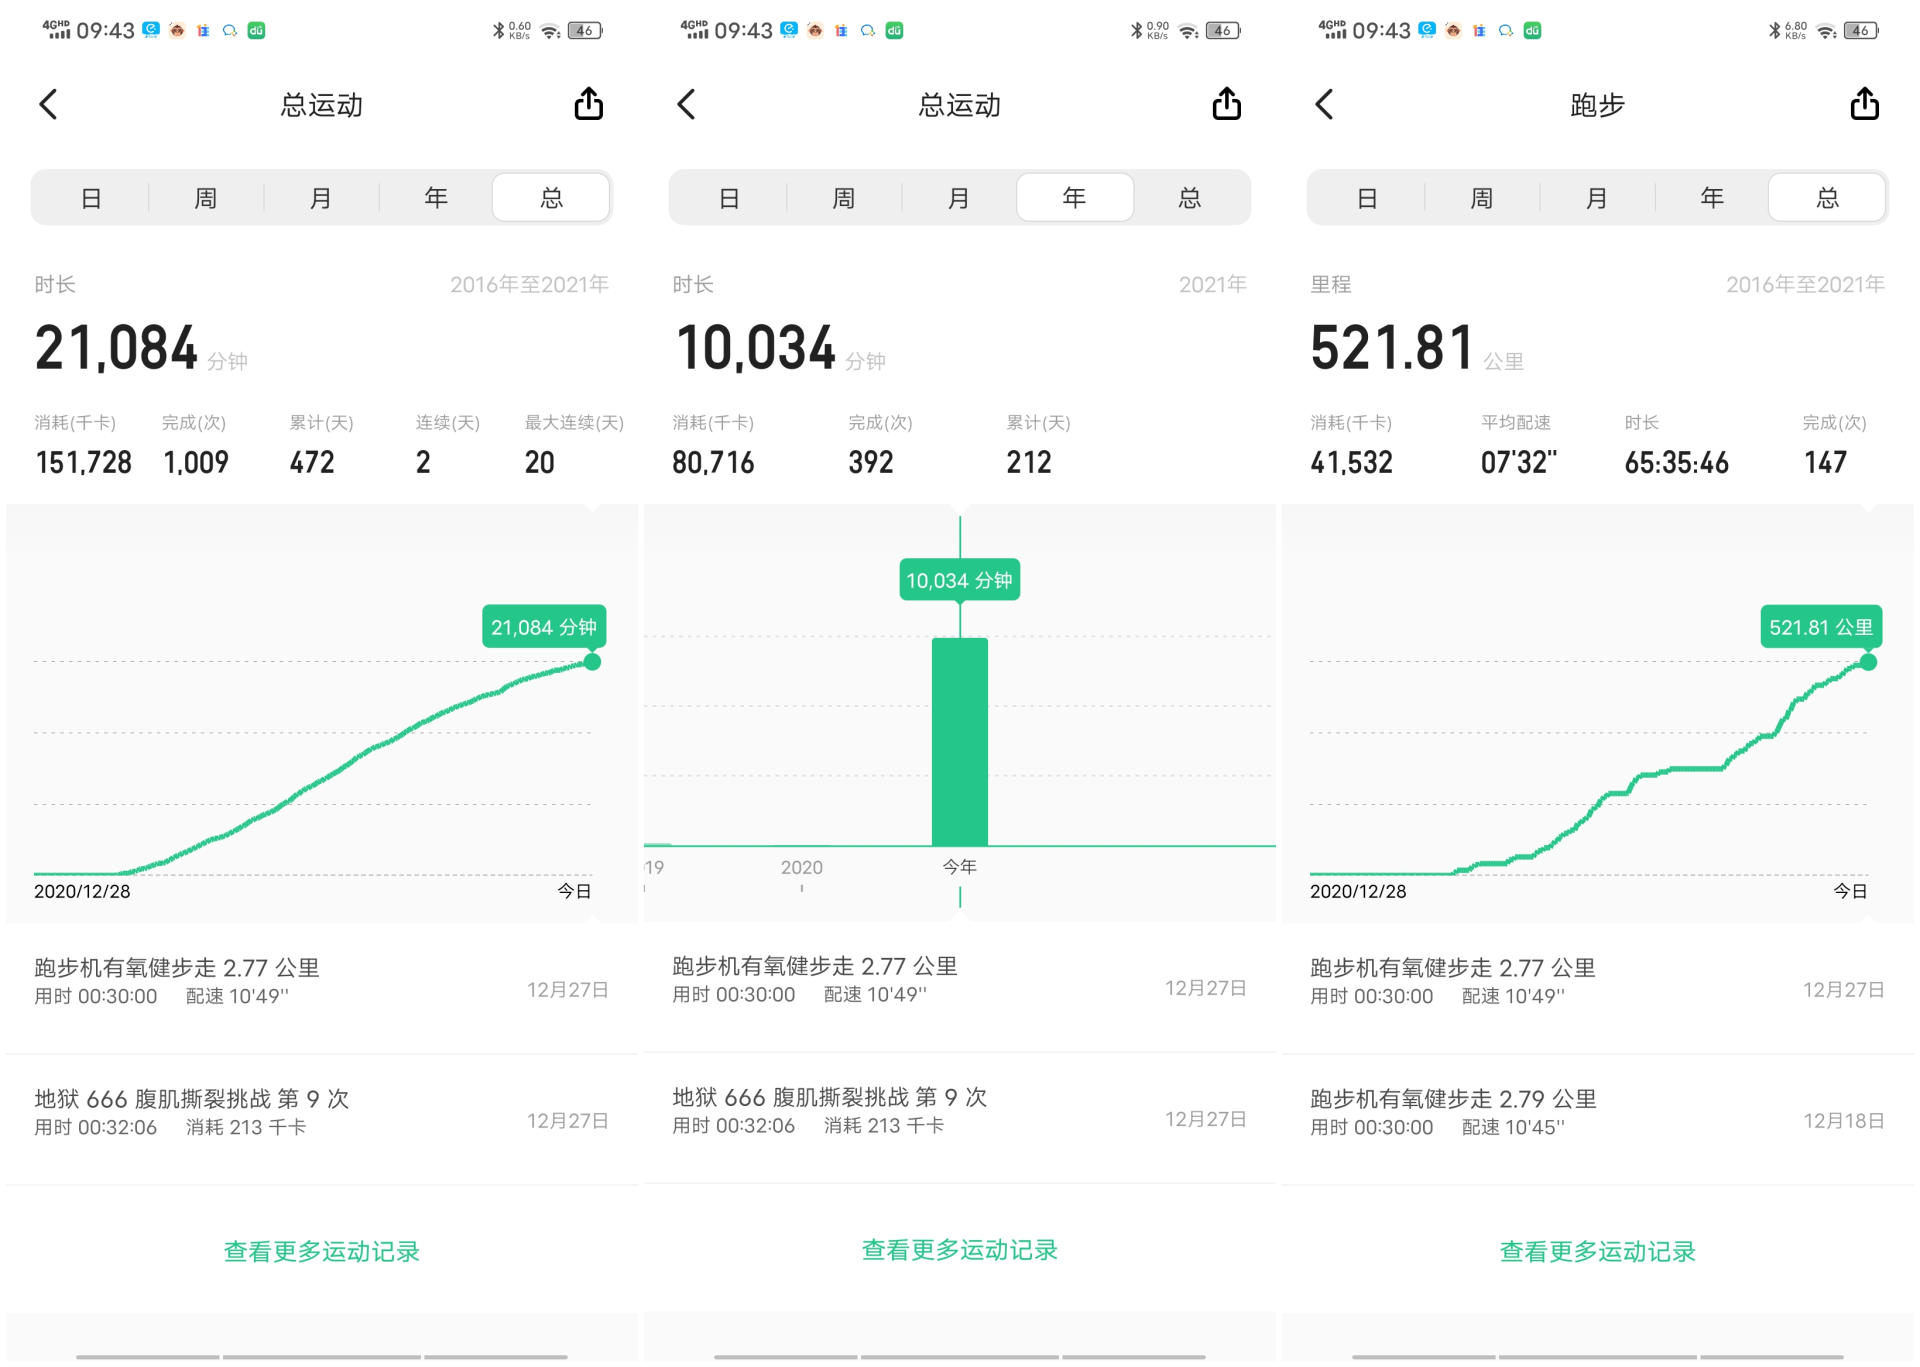Tap the end point of left duration curve
1920x1367 pixels.
point(592,662)
